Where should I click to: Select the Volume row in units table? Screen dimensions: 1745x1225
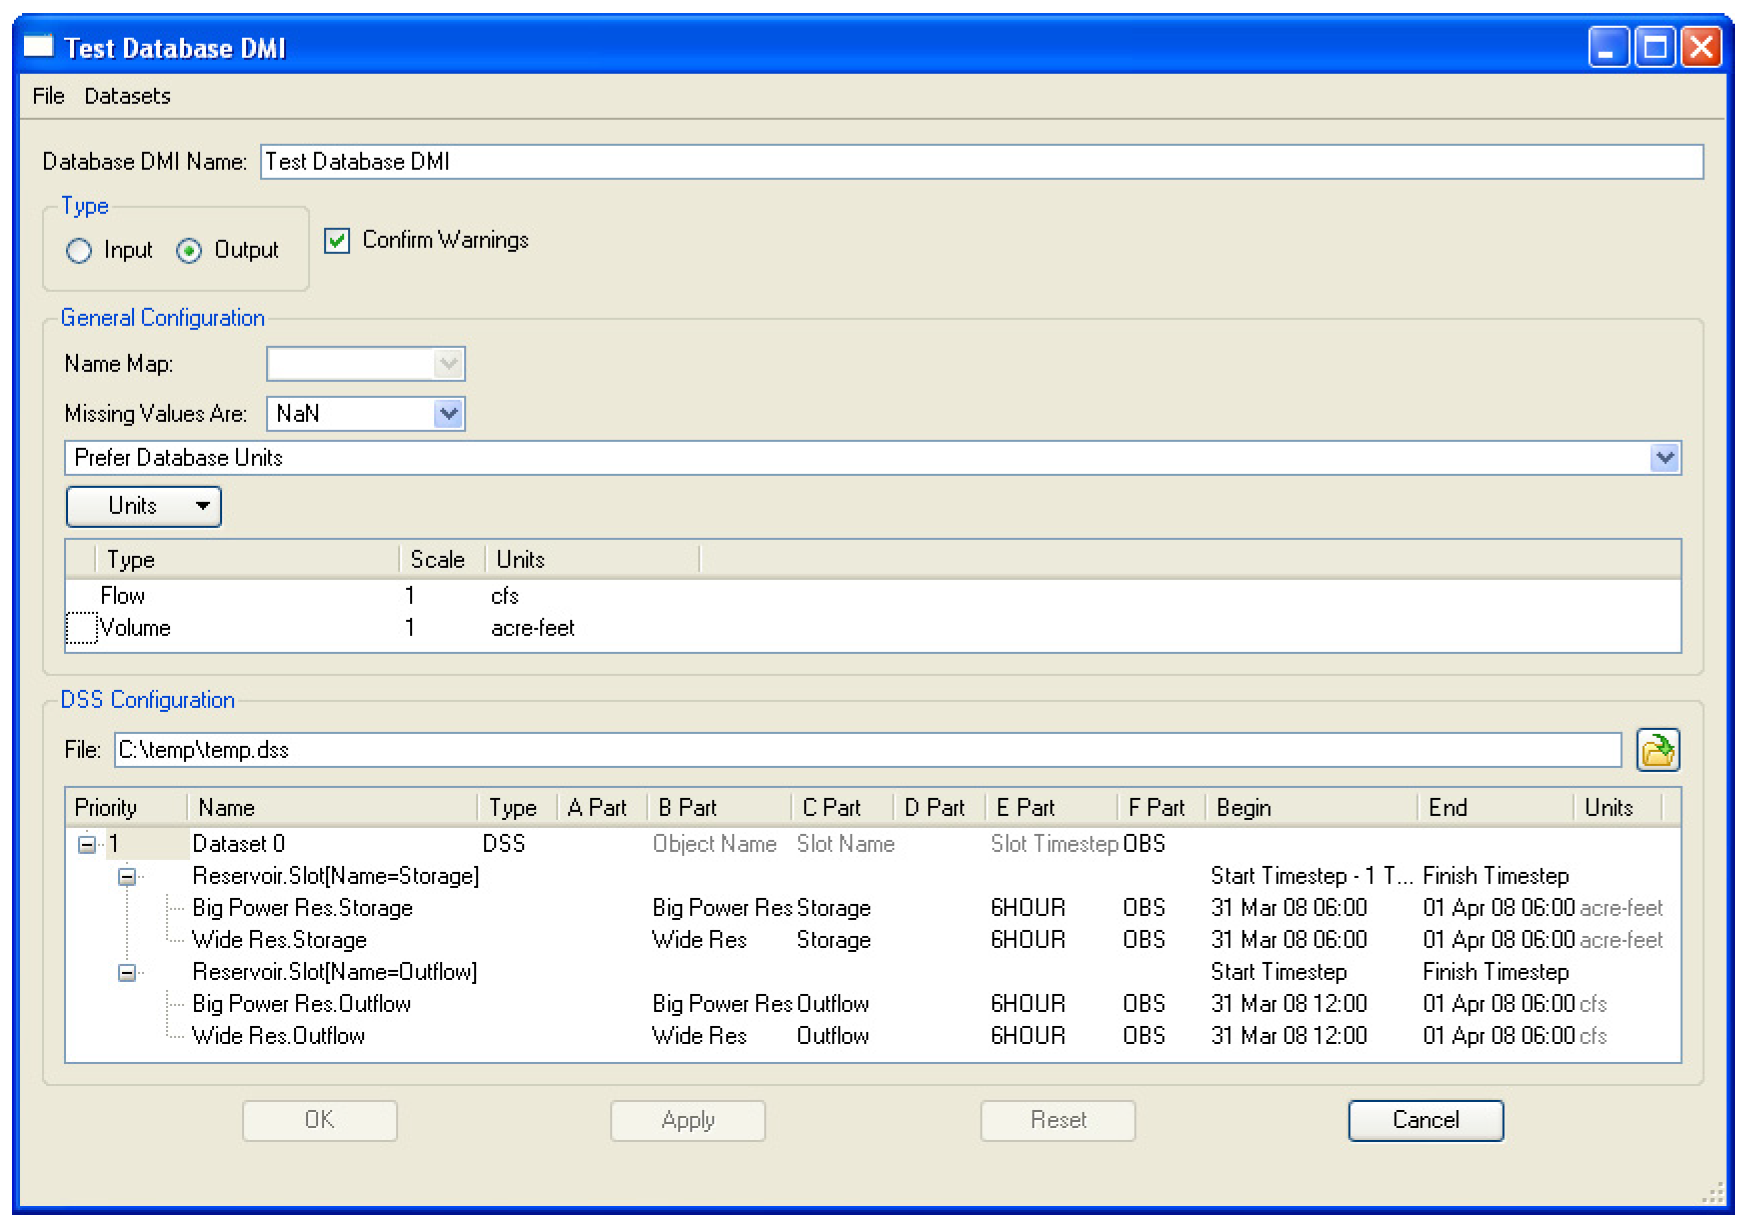point(135,628)
